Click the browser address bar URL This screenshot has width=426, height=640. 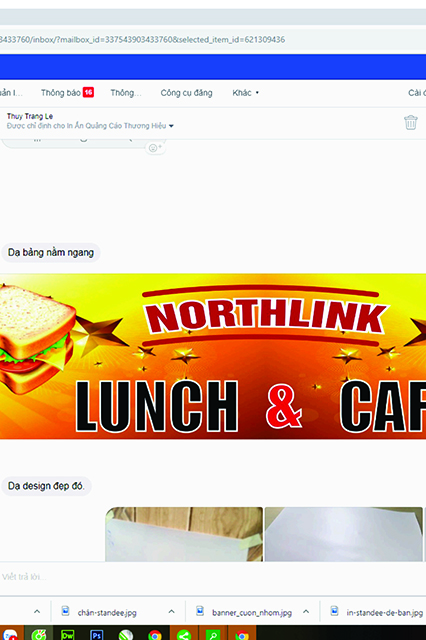[x=143, y=40]
